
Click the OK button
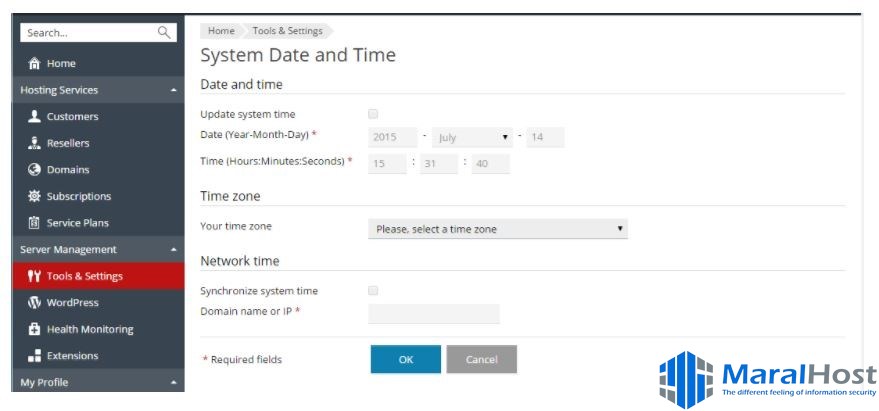pyautogui.click(x=406, y=359)
